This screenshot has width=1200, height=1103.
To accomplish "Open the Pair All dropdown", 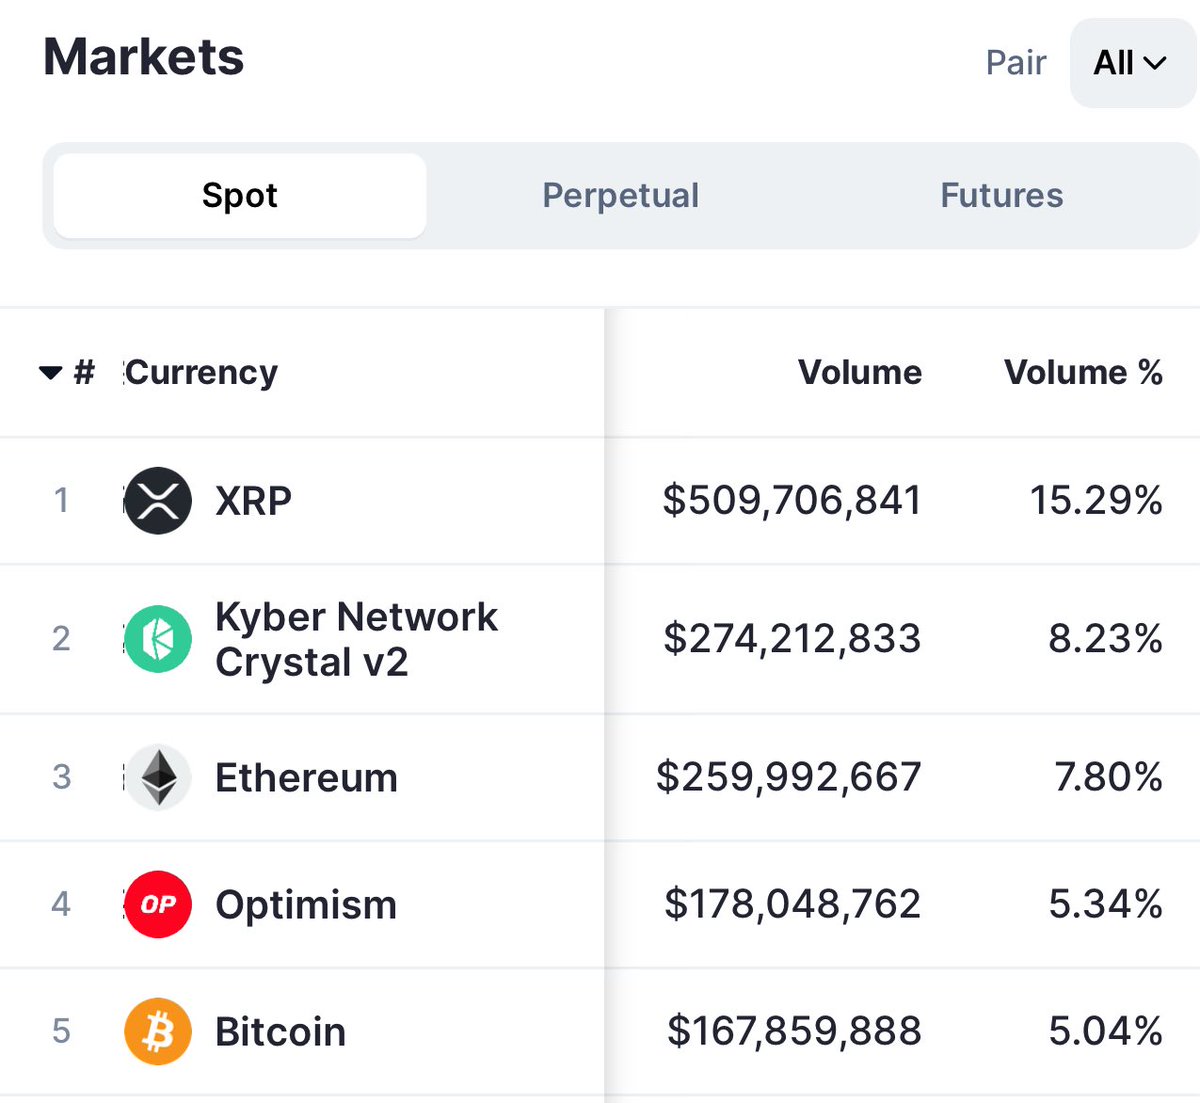I will pyautogui.click(x=1133, y=63).
